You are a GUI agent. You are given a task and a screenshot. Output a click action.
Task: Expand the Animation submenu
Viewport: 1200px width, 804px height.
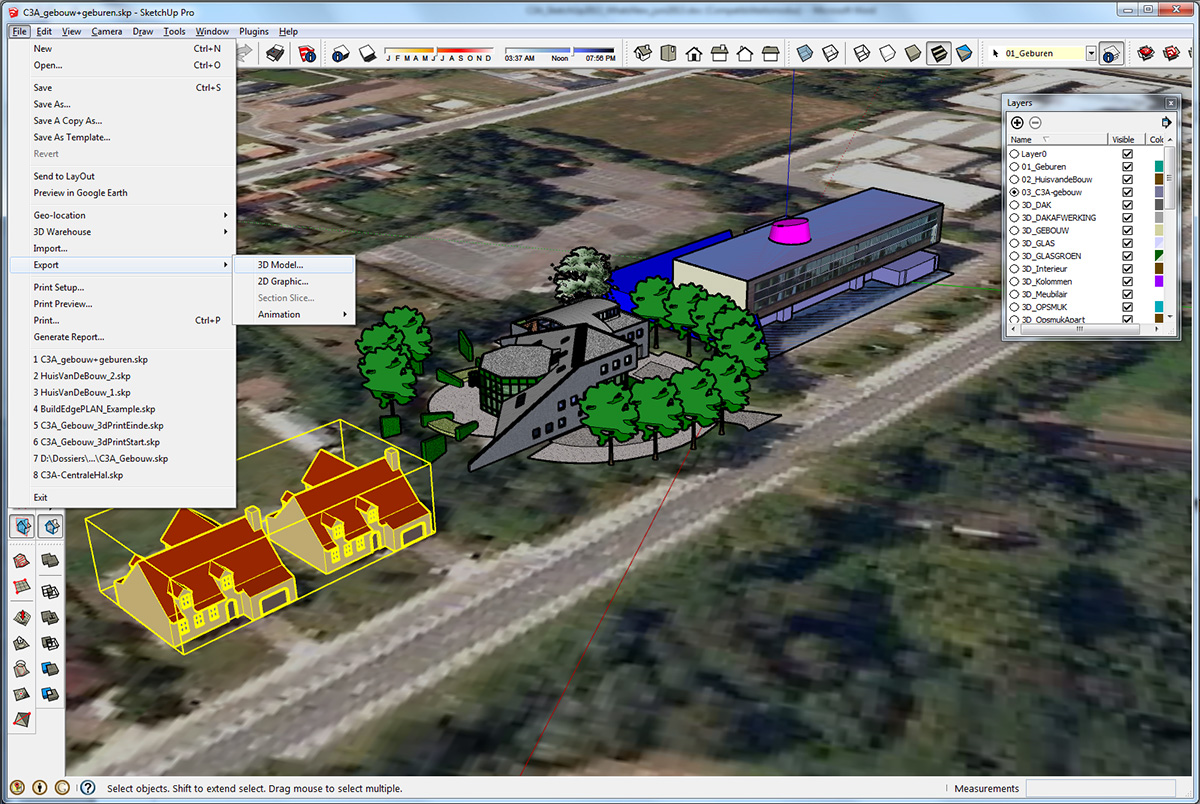(x=294, y=314)
